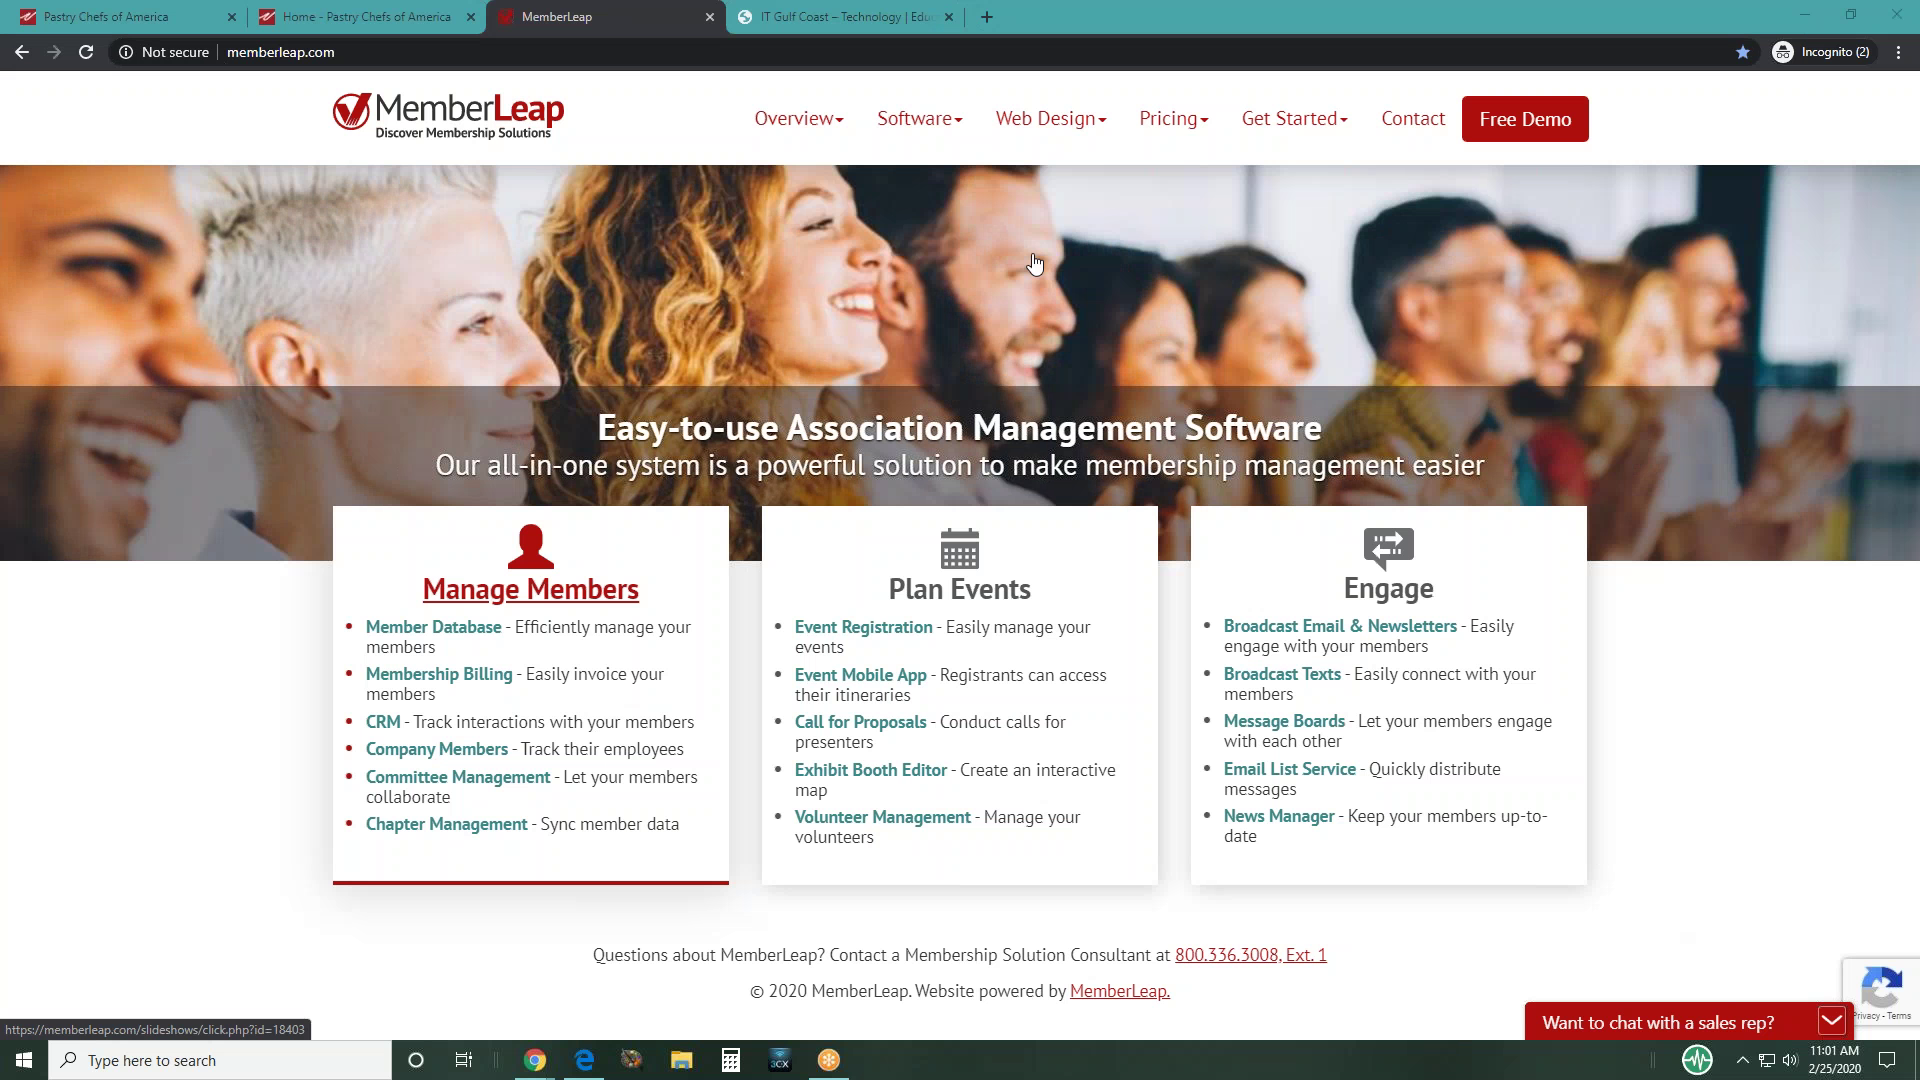Open a new tab with plus icon
Image resolution: width=1920 pixels, height=1080 pixels.
tap(987, 17)
